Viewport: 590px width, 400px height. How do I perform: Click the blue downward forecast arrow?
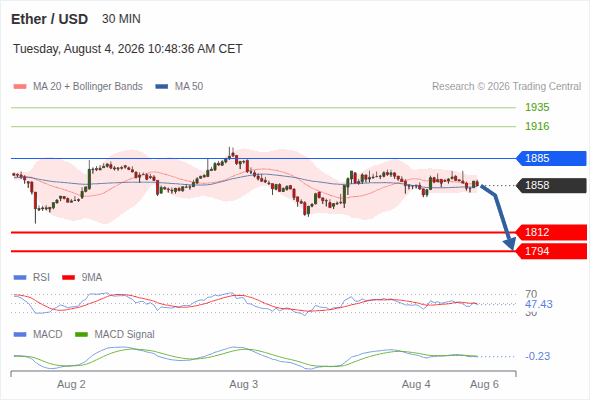tap(499, 217)
